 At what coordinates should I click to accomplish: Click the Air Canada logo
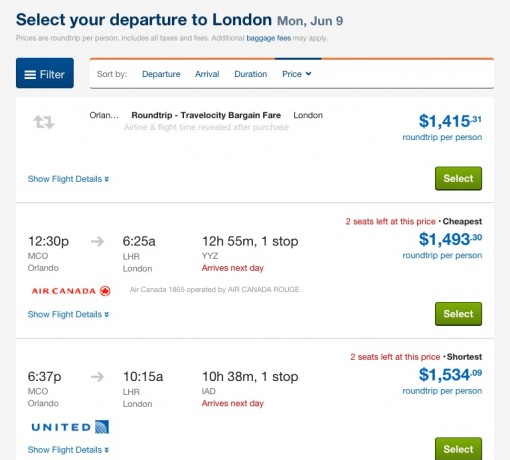[71, 291]
